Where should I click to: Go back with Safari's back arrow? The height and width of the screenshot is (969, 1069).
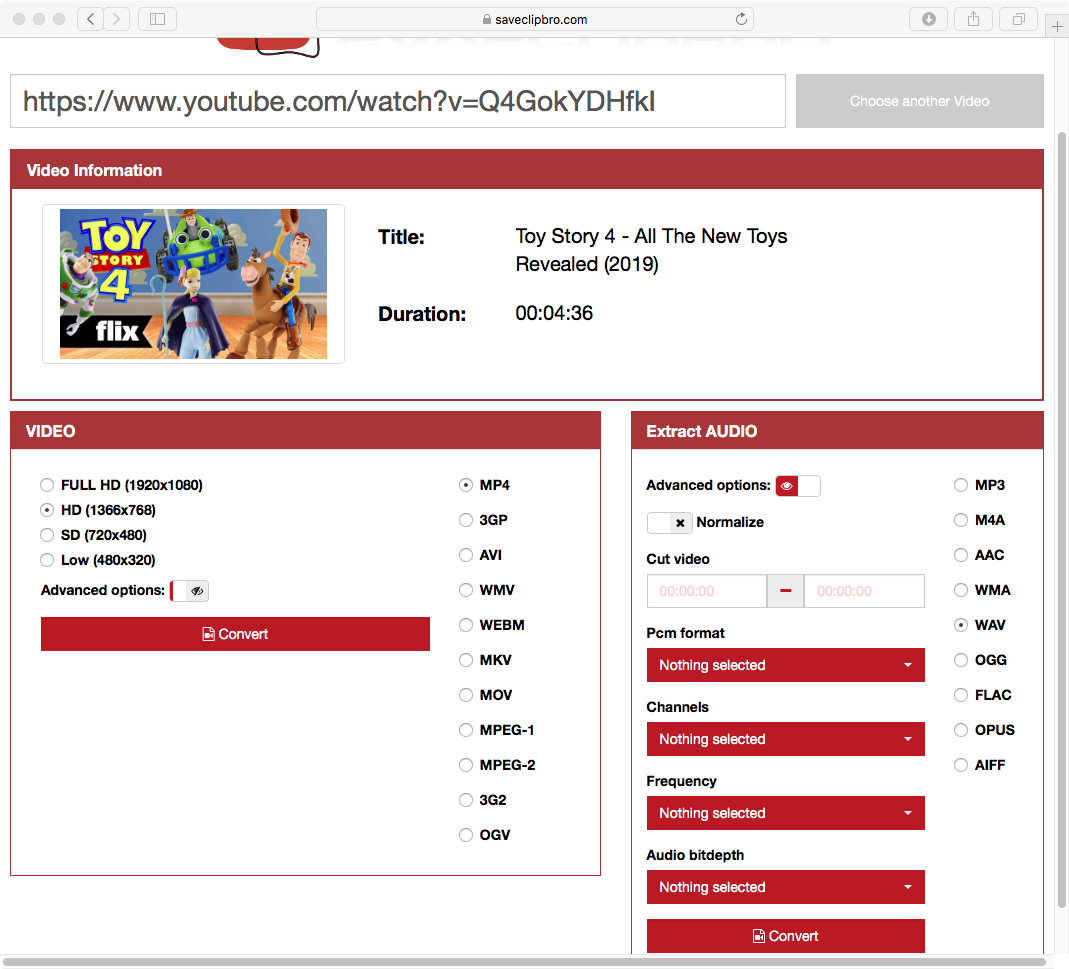pos(91,19)
